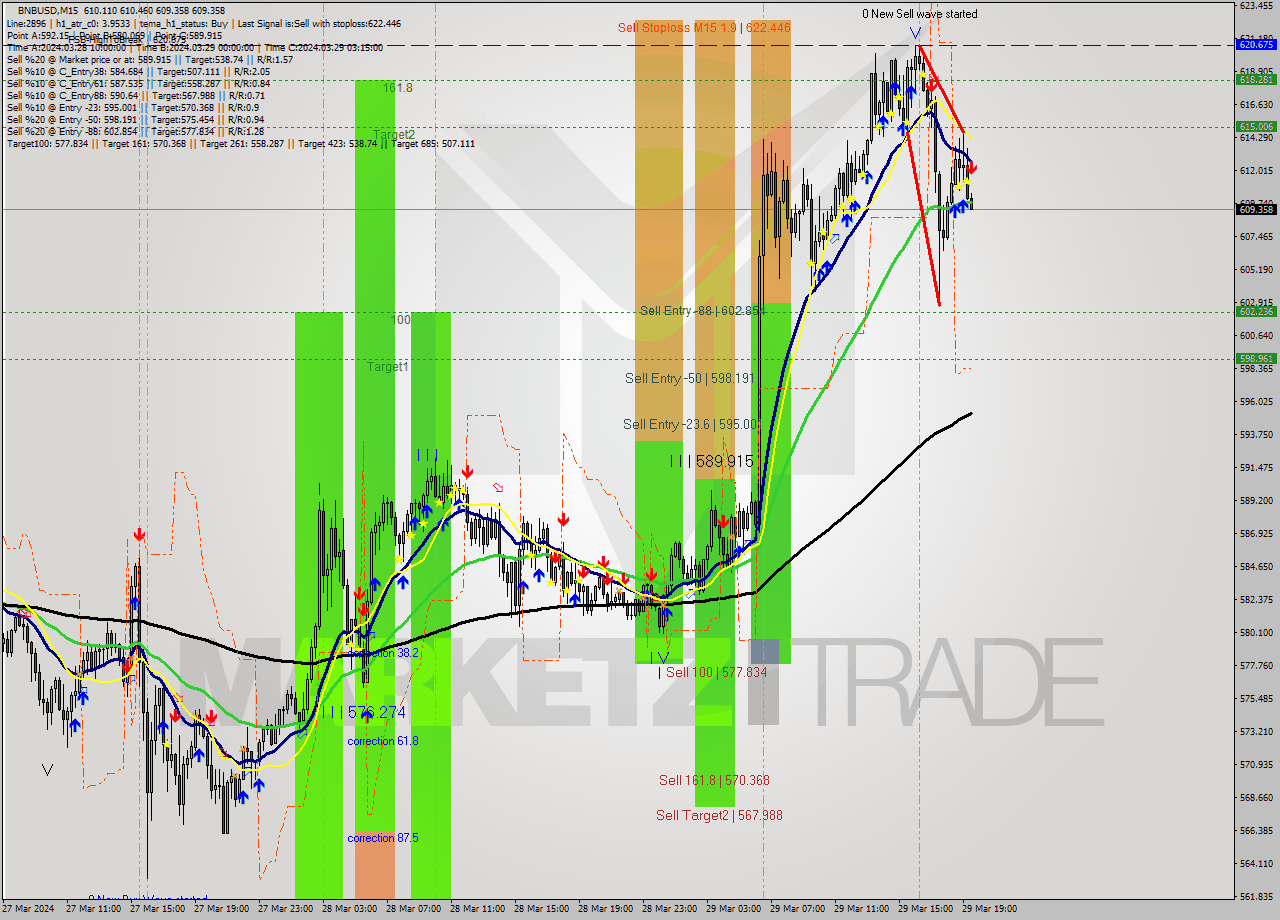This screenshot has width=1280, height=920.
Task: Select the '0 New Sell wave started' label
Action: click(x=920, y=14)
